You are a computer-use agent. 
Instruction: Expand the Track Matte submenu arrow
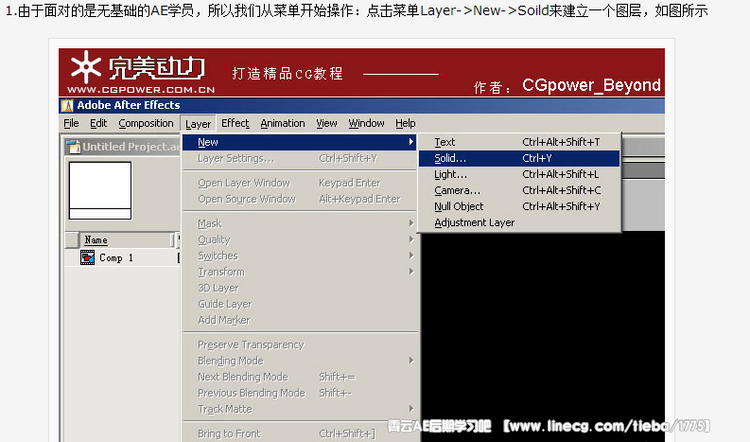click(x=411, y=409)
